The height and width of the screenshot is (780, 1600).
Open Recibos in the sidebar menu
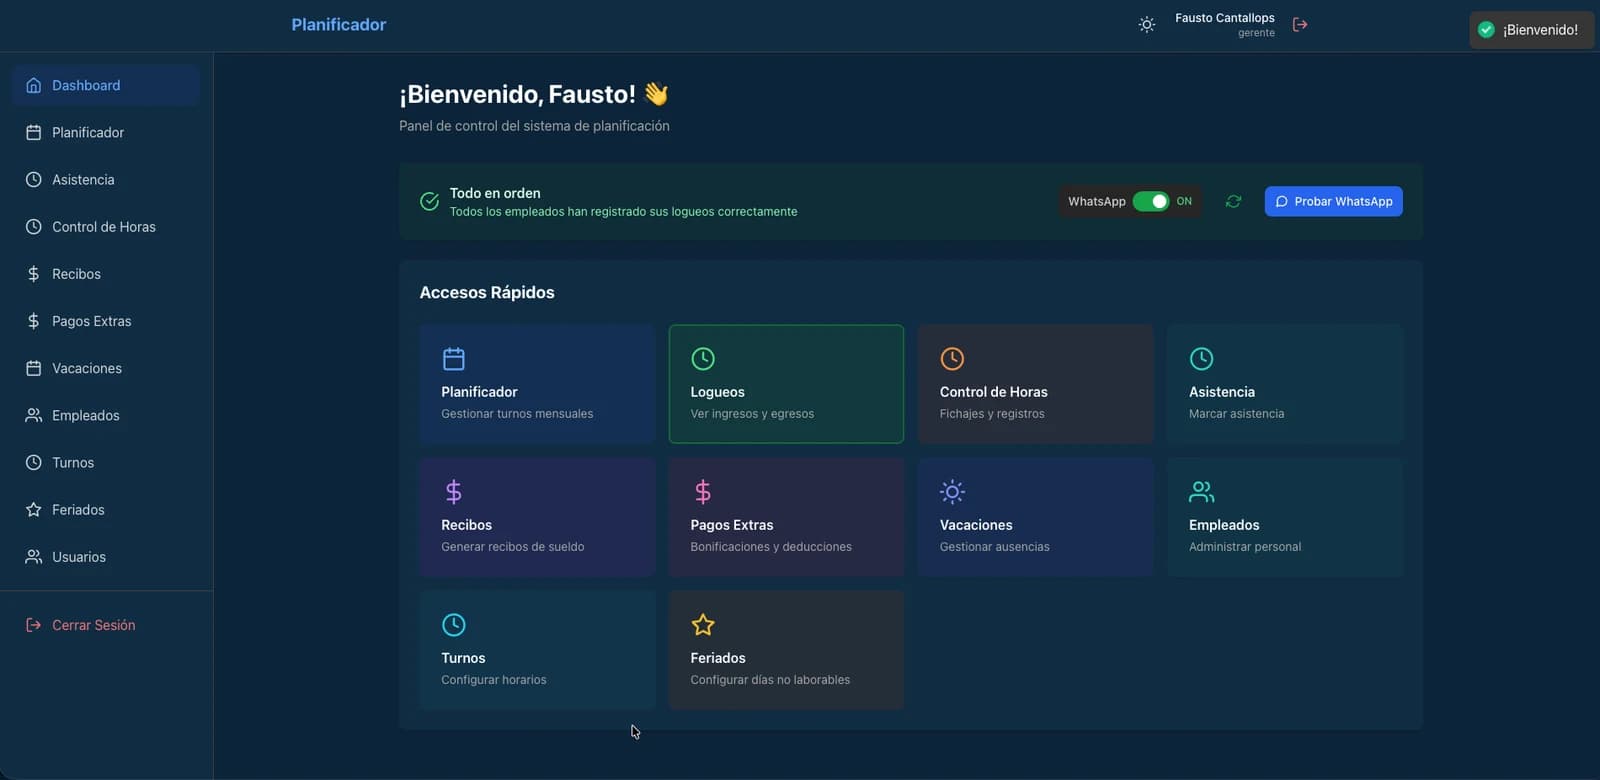click(x=106, y=273)
